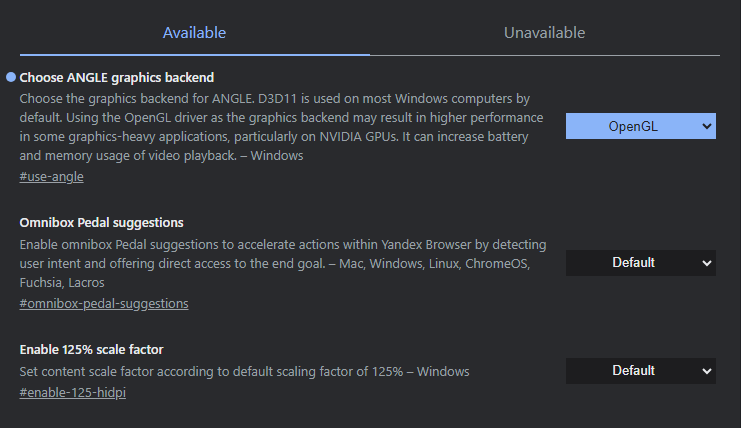This screenshot has width=741, height=428.
Task: Click the chevron arrow on Omnibox Pedal dropdown
Action: [706, 263]
